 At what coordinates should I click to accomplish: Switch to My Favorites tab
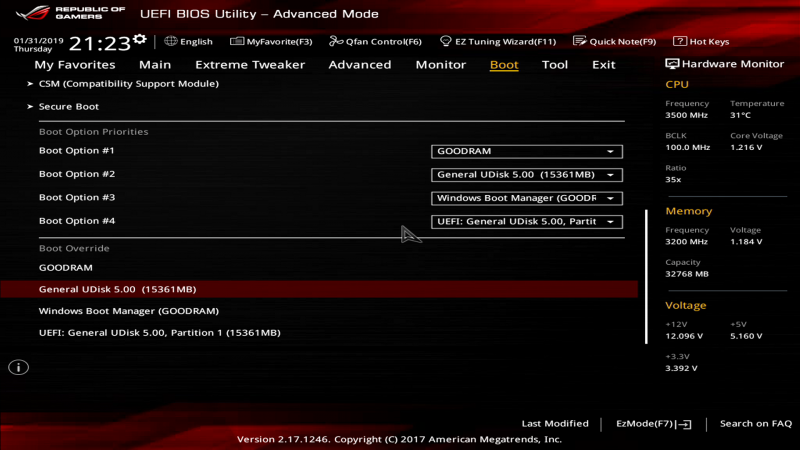click(x=75, y=65)
